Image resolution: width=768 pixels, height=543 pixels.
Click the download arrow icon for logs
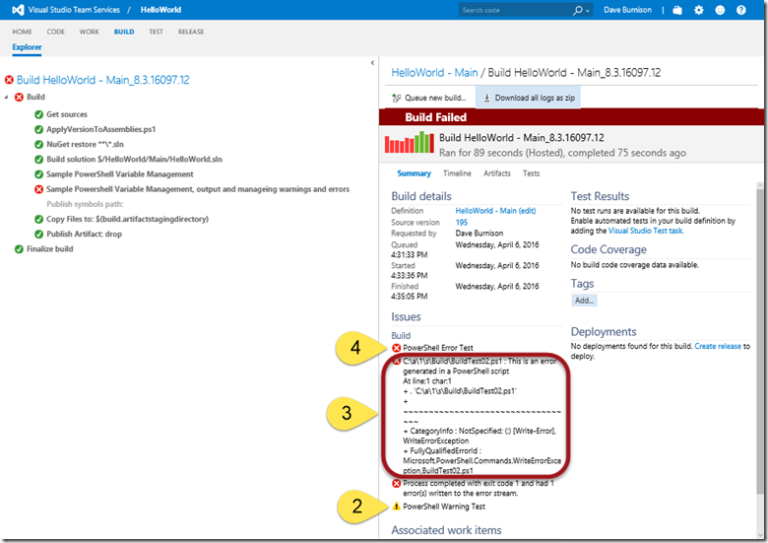(x=487, y=98)
